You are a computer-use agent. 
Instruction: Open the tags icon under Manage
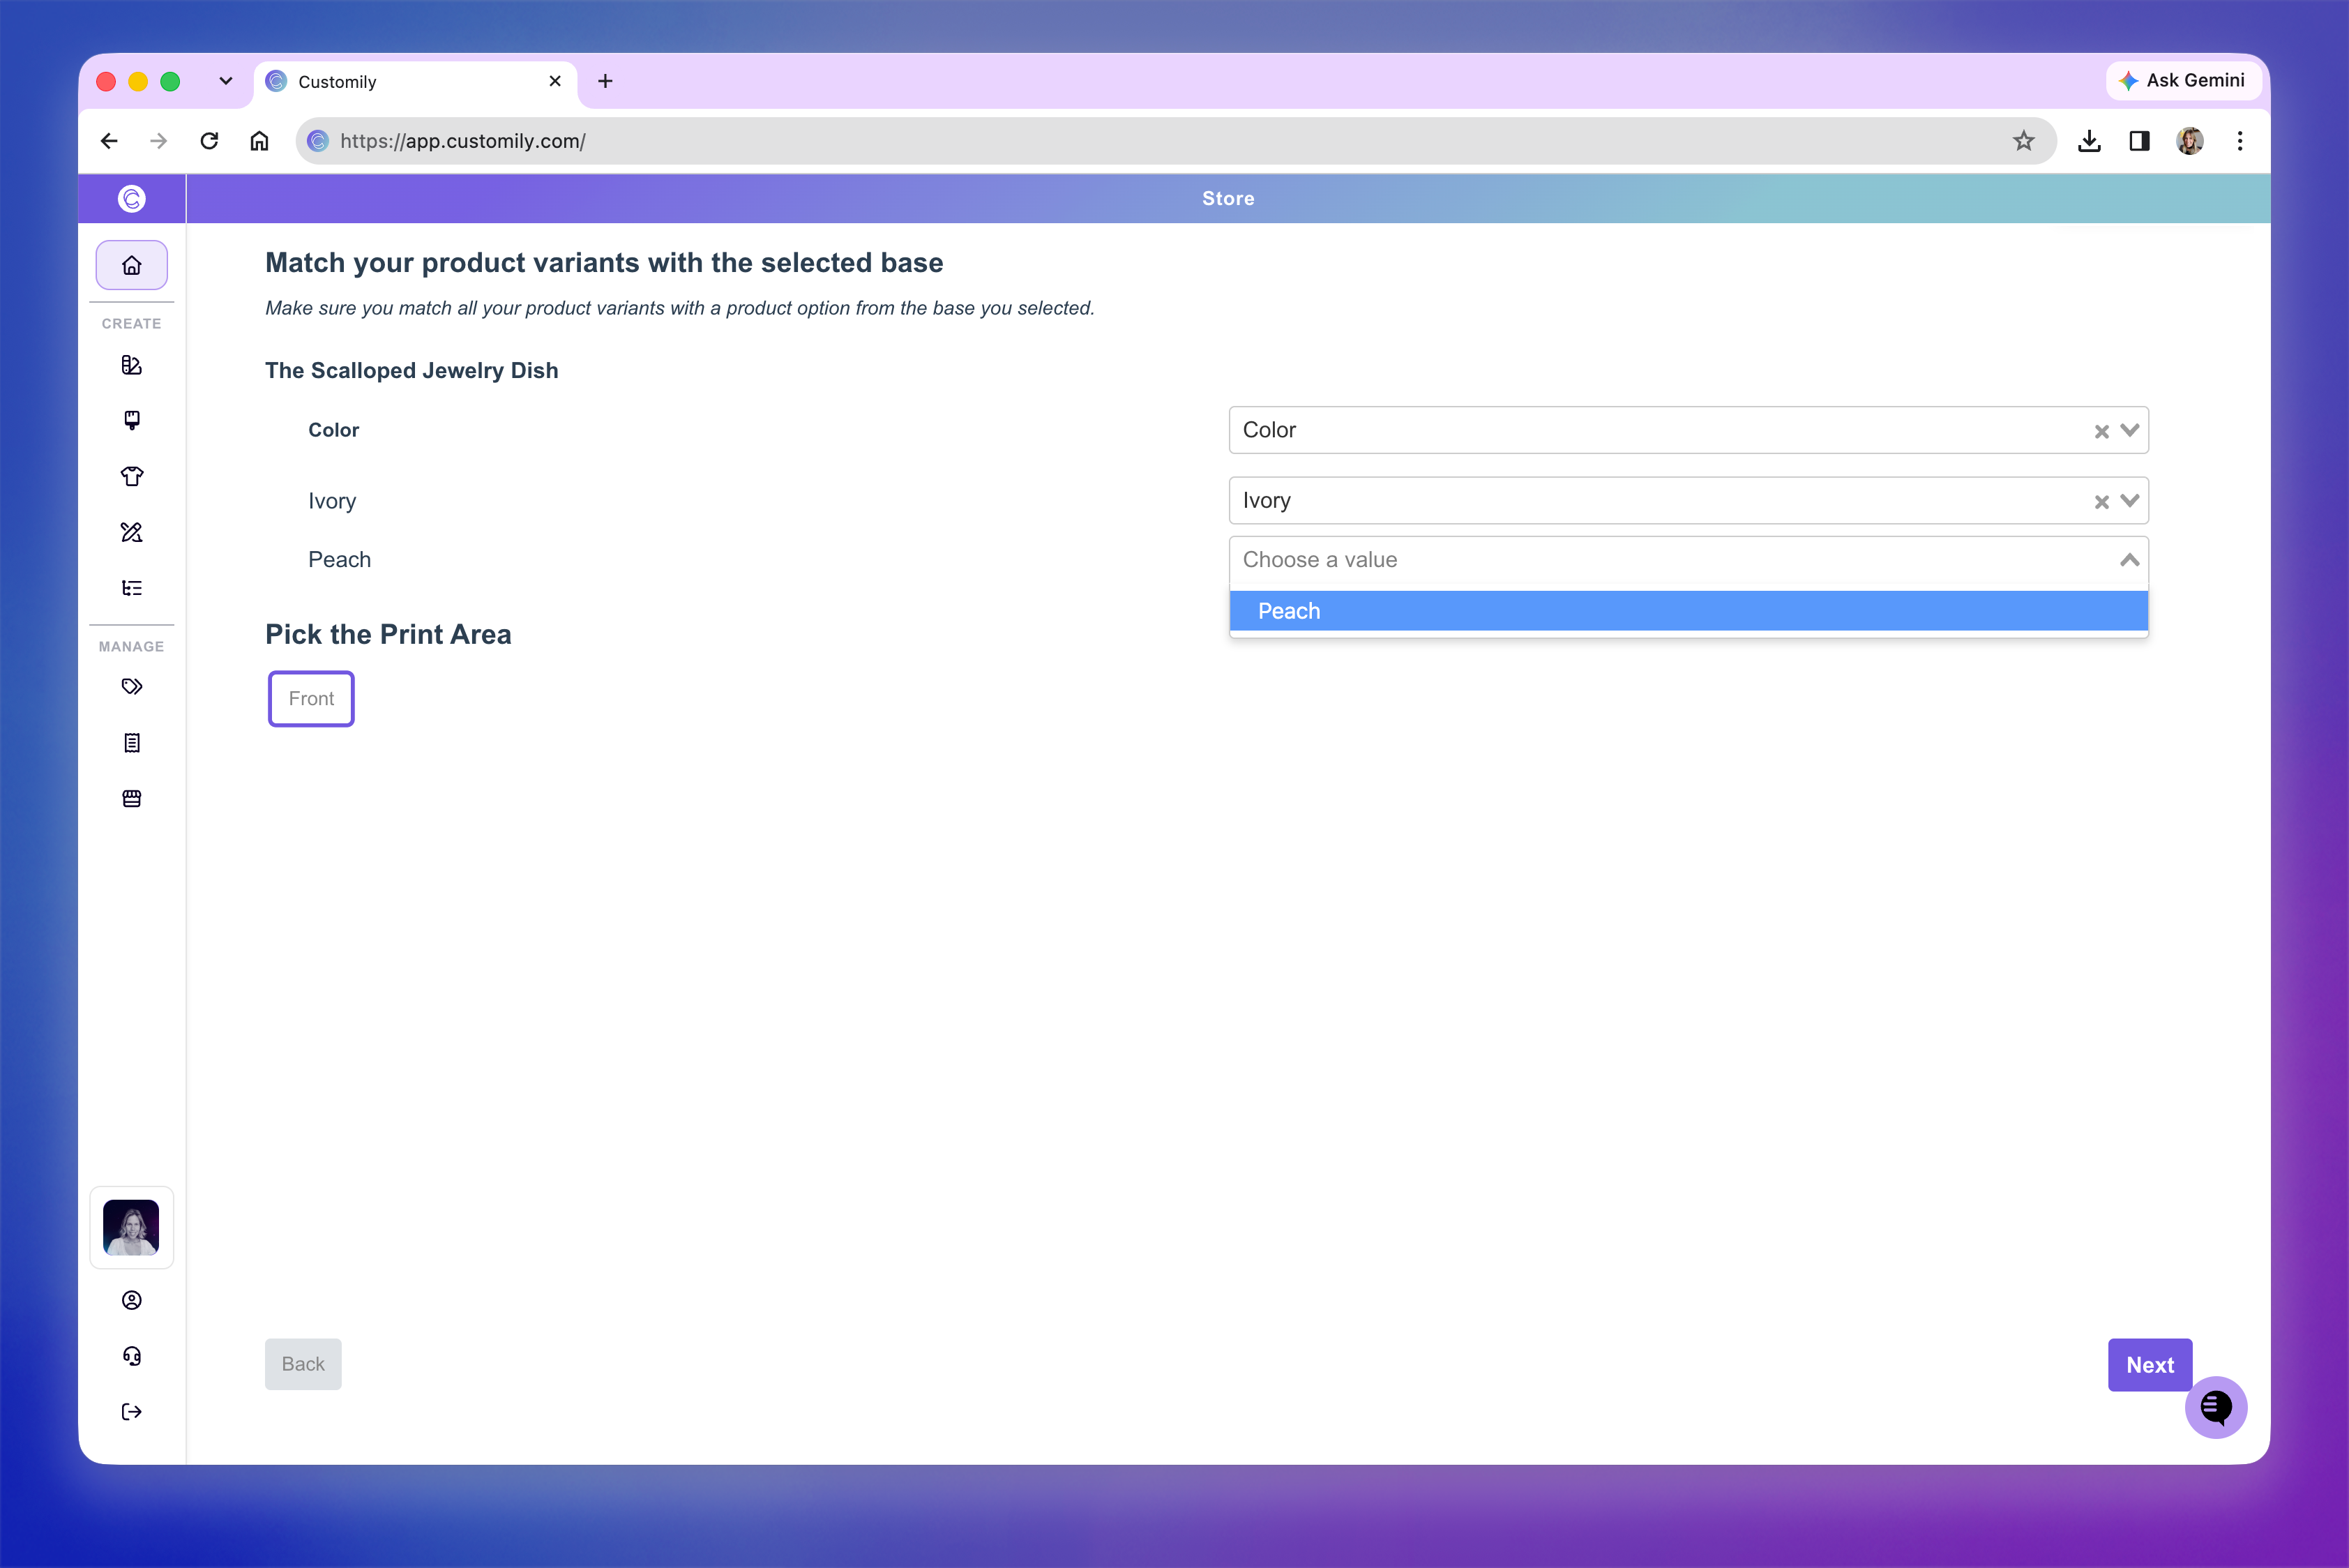(x=131, y=687)
